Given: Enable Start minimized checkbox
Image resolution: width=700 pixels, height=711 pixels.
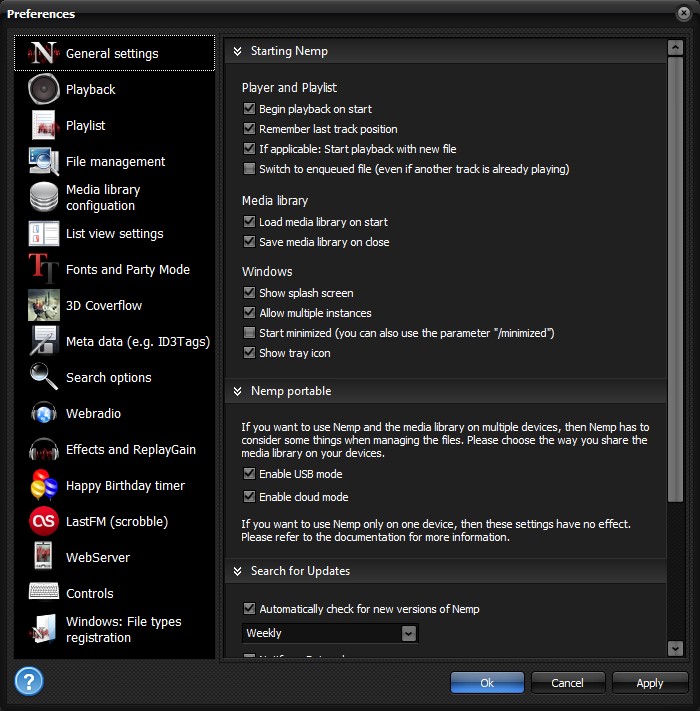Looking at the screenshot, I should tap(249, 333).
